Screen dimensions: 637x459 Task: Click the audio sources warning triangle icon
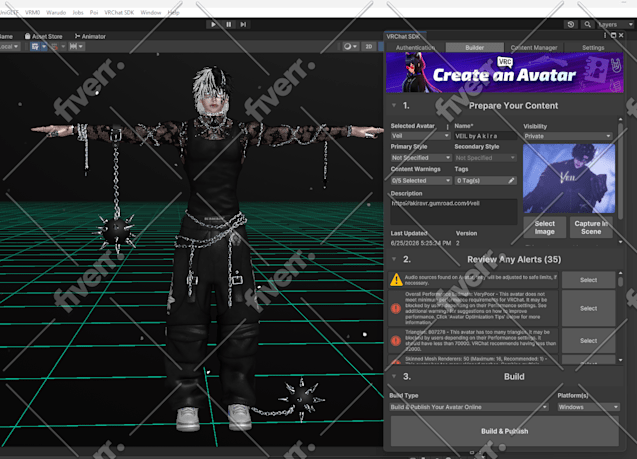pyautogui.click(x=396, y=280)
